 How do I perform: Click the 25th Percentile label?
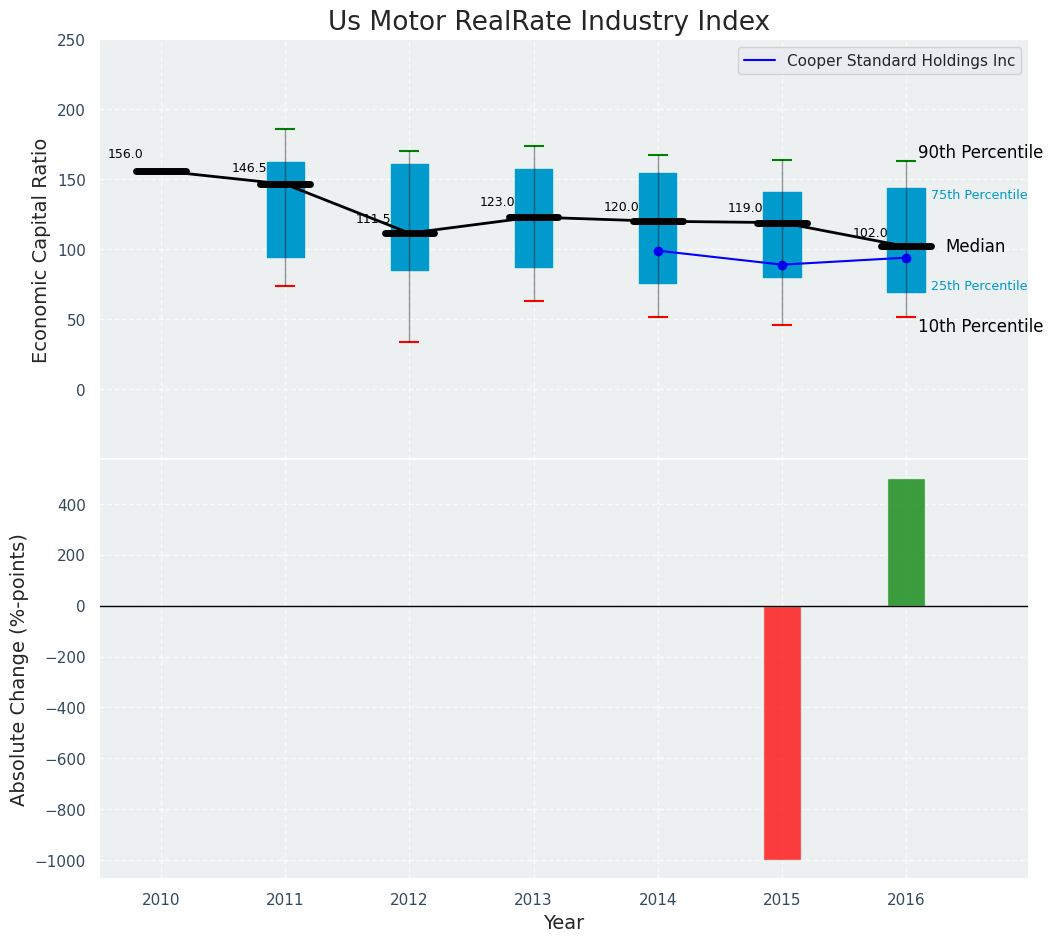point(978,286)
